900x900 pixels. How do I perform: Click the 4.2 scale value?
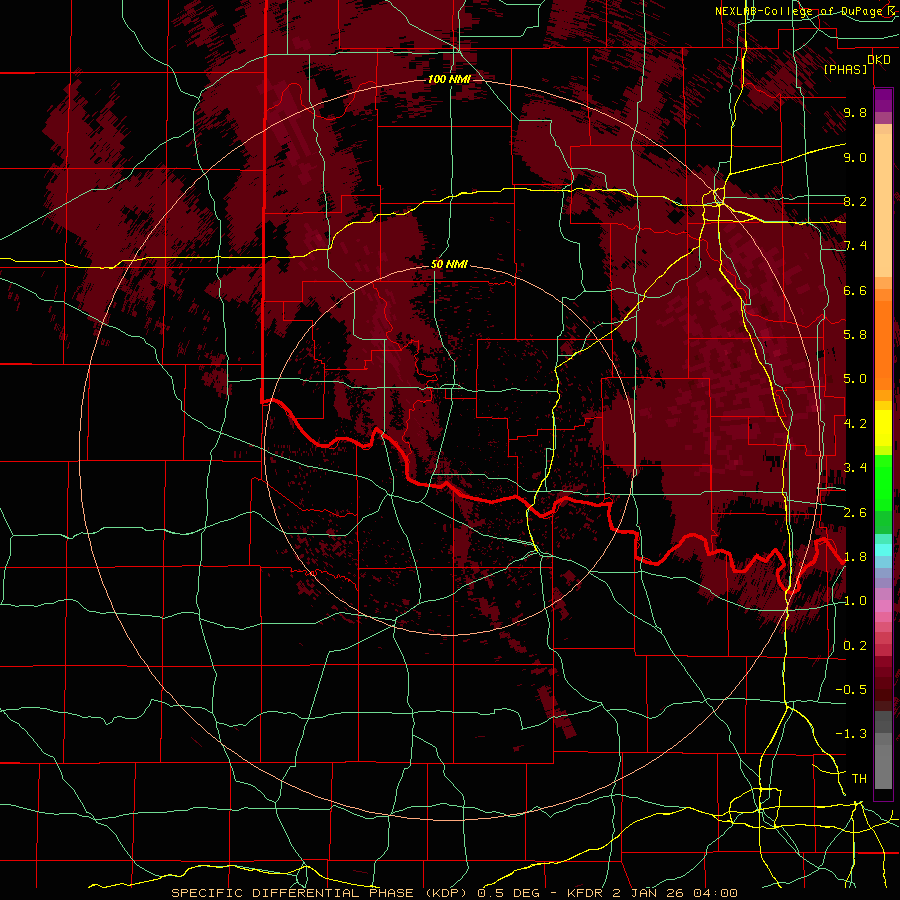coord(855,424)
